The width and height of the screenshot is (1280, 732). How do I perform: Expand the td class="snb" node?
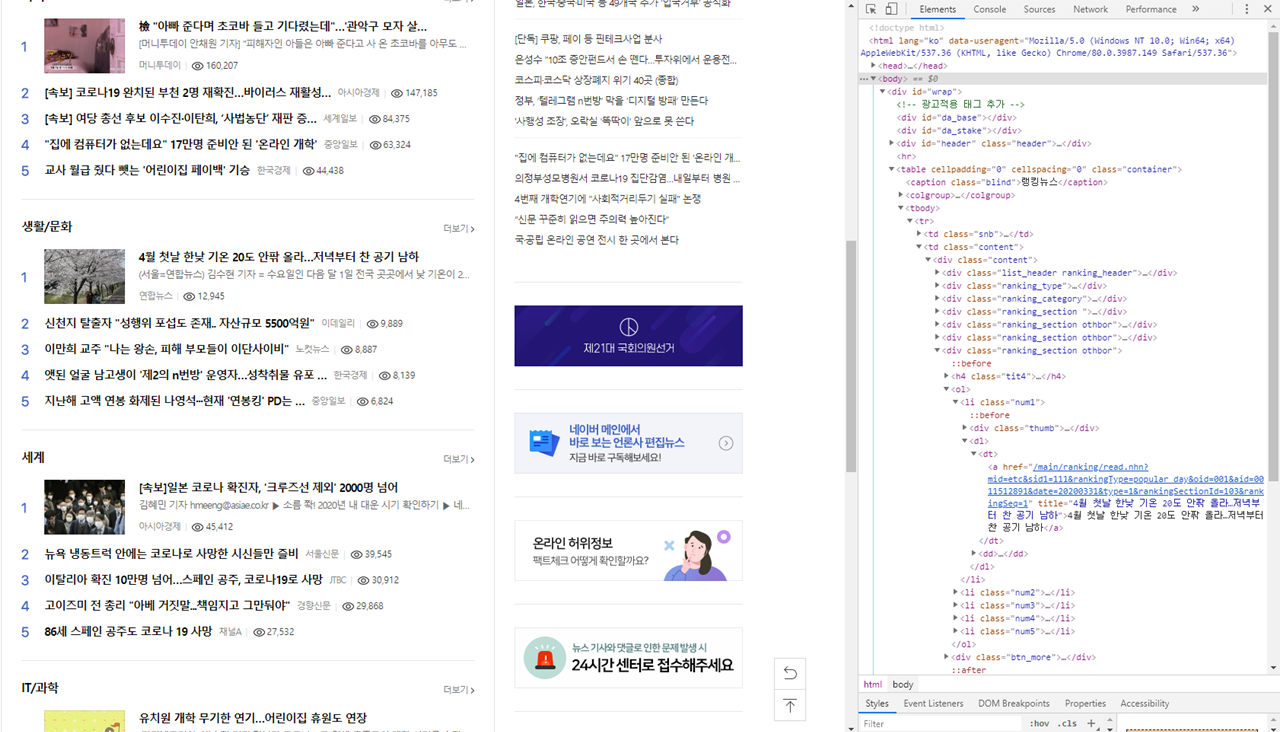919,234
